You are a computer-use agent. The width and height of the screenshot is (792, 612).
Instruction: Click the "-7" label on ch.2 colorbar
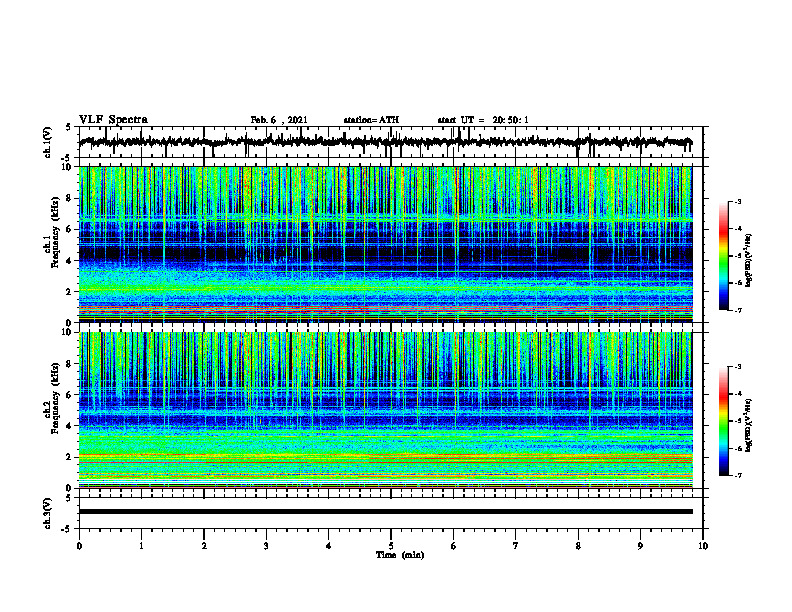[x=737, y=475]
